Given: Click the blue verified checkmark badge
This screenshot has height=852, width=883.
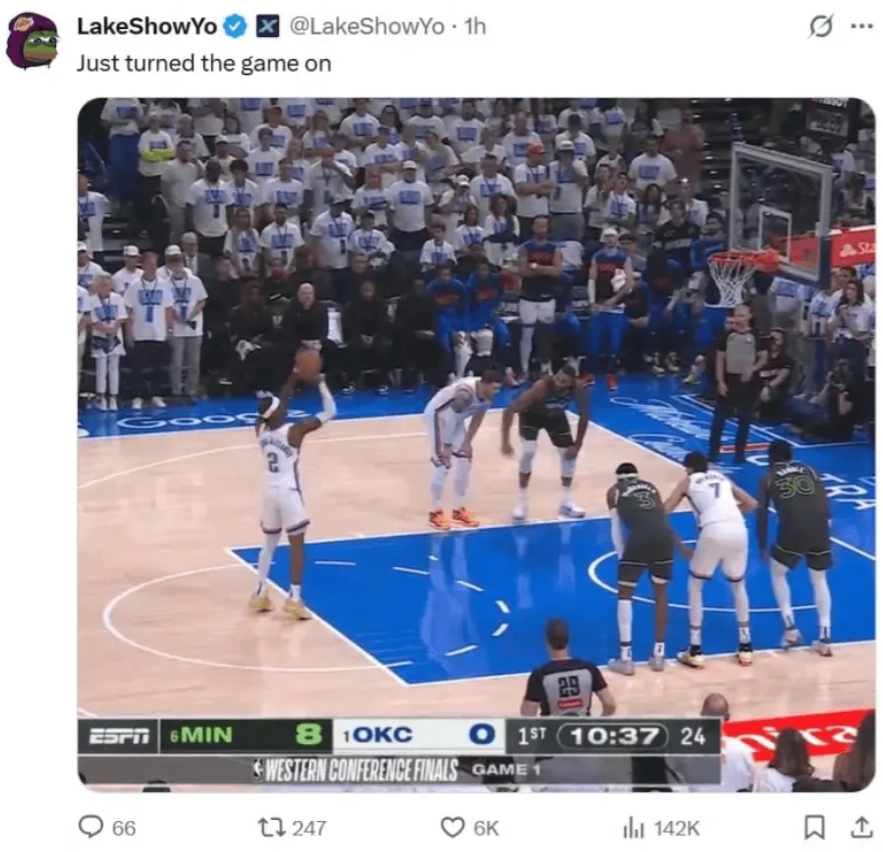Looking at the screenshot, I should pyautogui.click(x=235, y=26).
